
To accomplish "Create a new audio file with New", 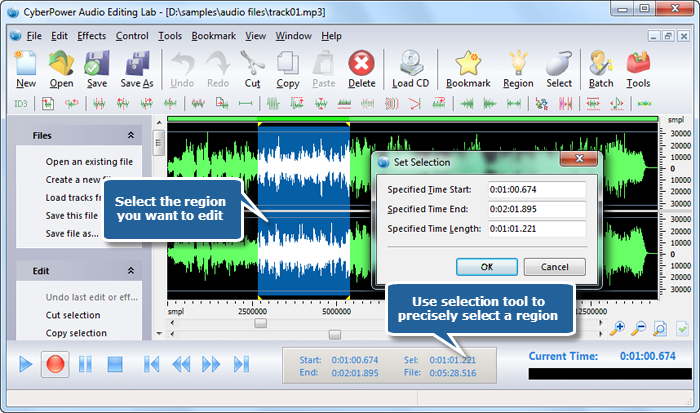I will pos(26,69).
